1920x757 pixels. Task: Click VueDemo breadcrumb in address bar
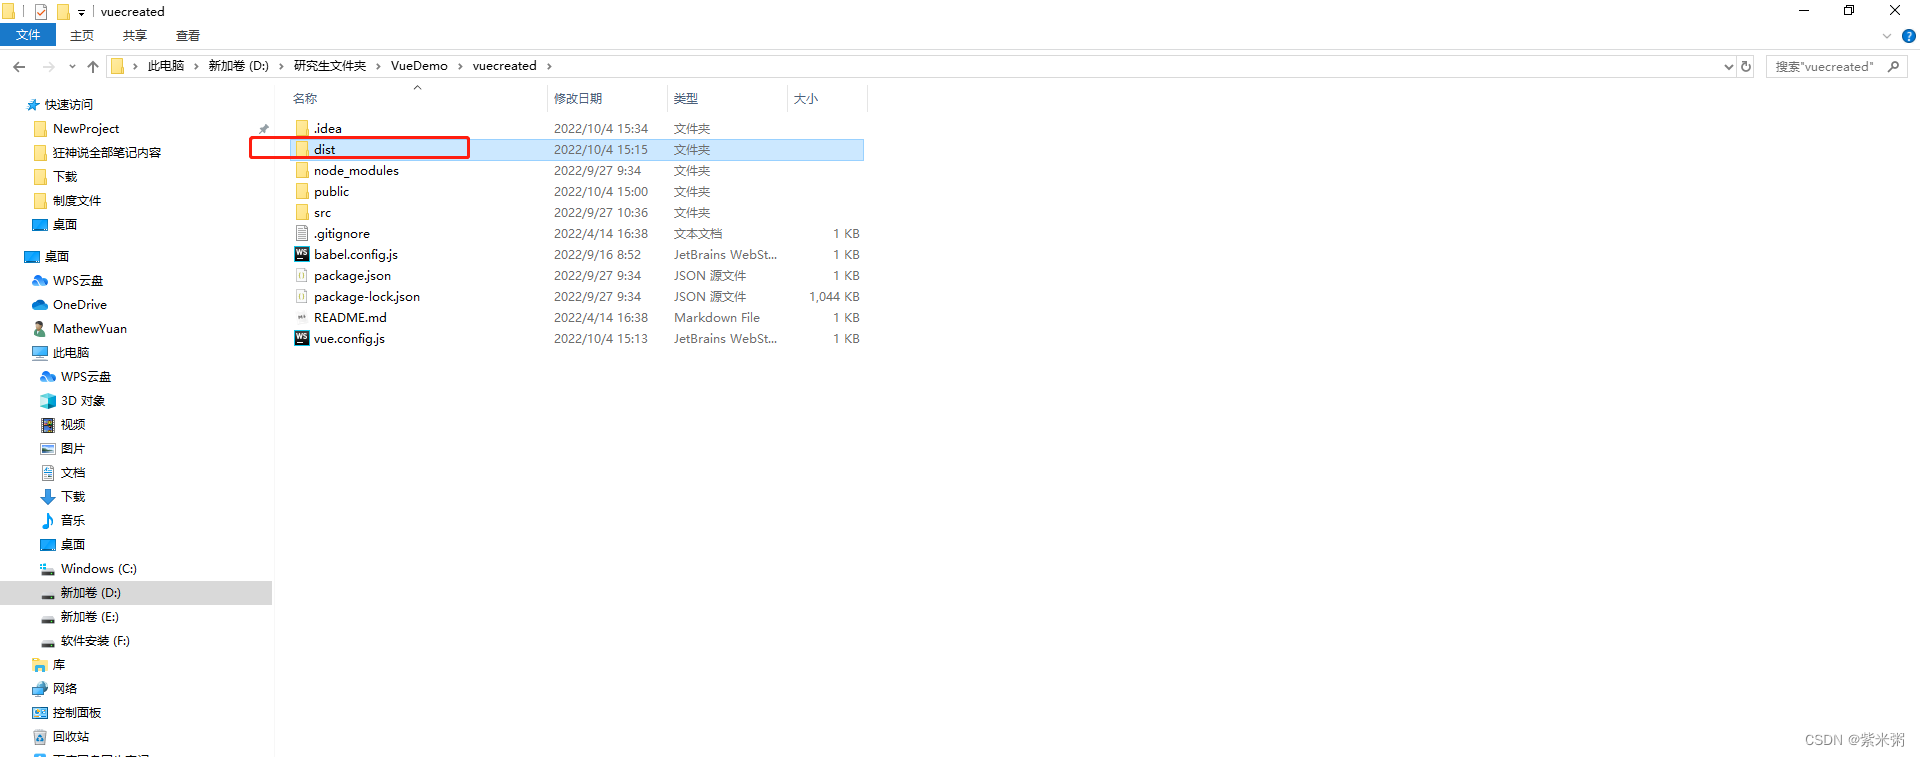coord(419,66)
